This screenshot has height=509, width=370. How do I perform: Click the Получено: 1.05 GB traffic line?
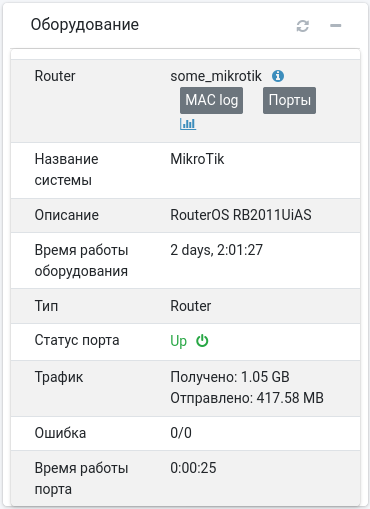[x=230, y=377]
